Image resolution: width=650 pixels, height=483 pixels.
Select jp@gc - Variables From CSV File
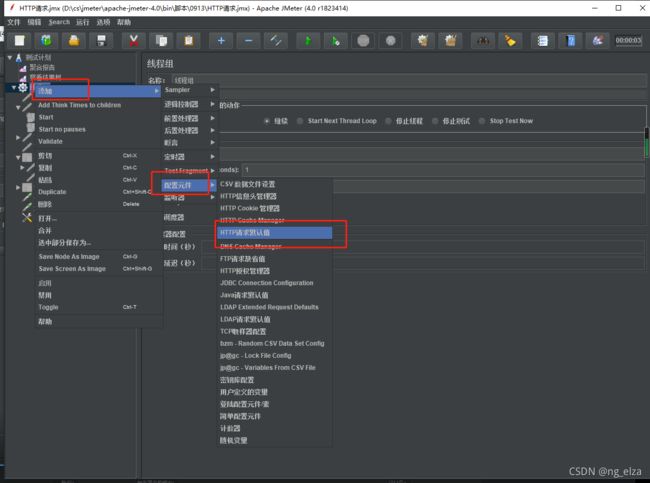[x=267, y=368]
